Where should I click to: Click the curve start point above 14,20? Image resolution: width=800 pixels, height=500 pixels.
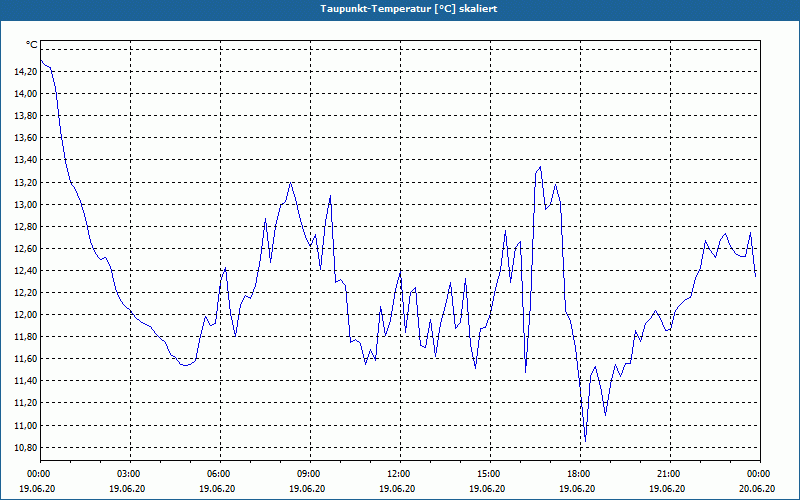tap(41, 60)
